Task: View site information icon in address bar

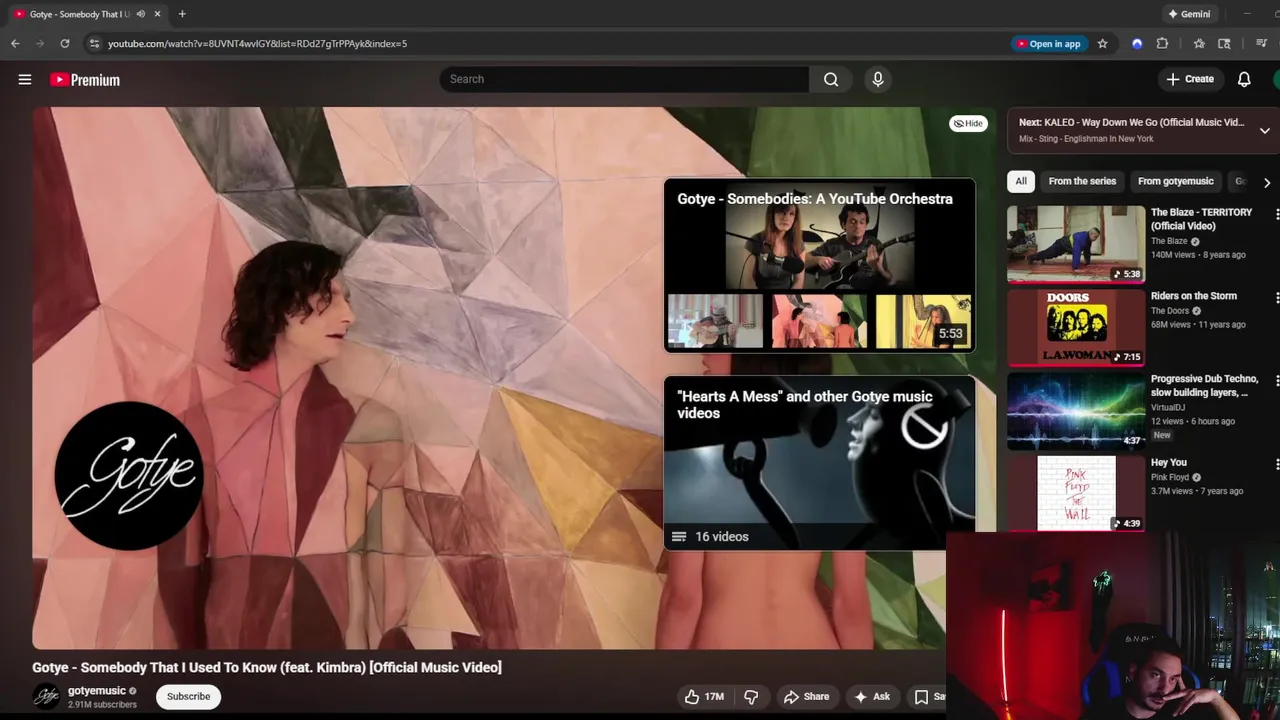Action: tap(94, 43)
